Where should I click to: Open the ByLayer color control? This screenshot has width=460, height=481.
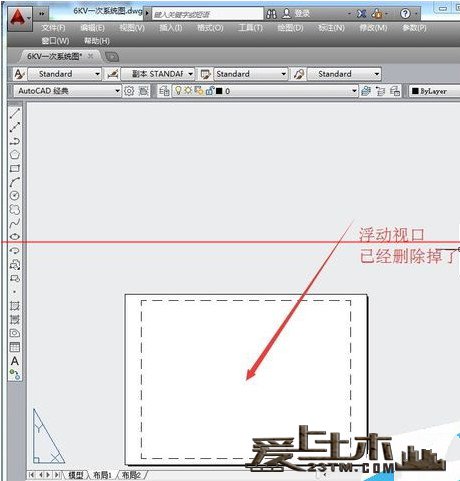(434, 91)
